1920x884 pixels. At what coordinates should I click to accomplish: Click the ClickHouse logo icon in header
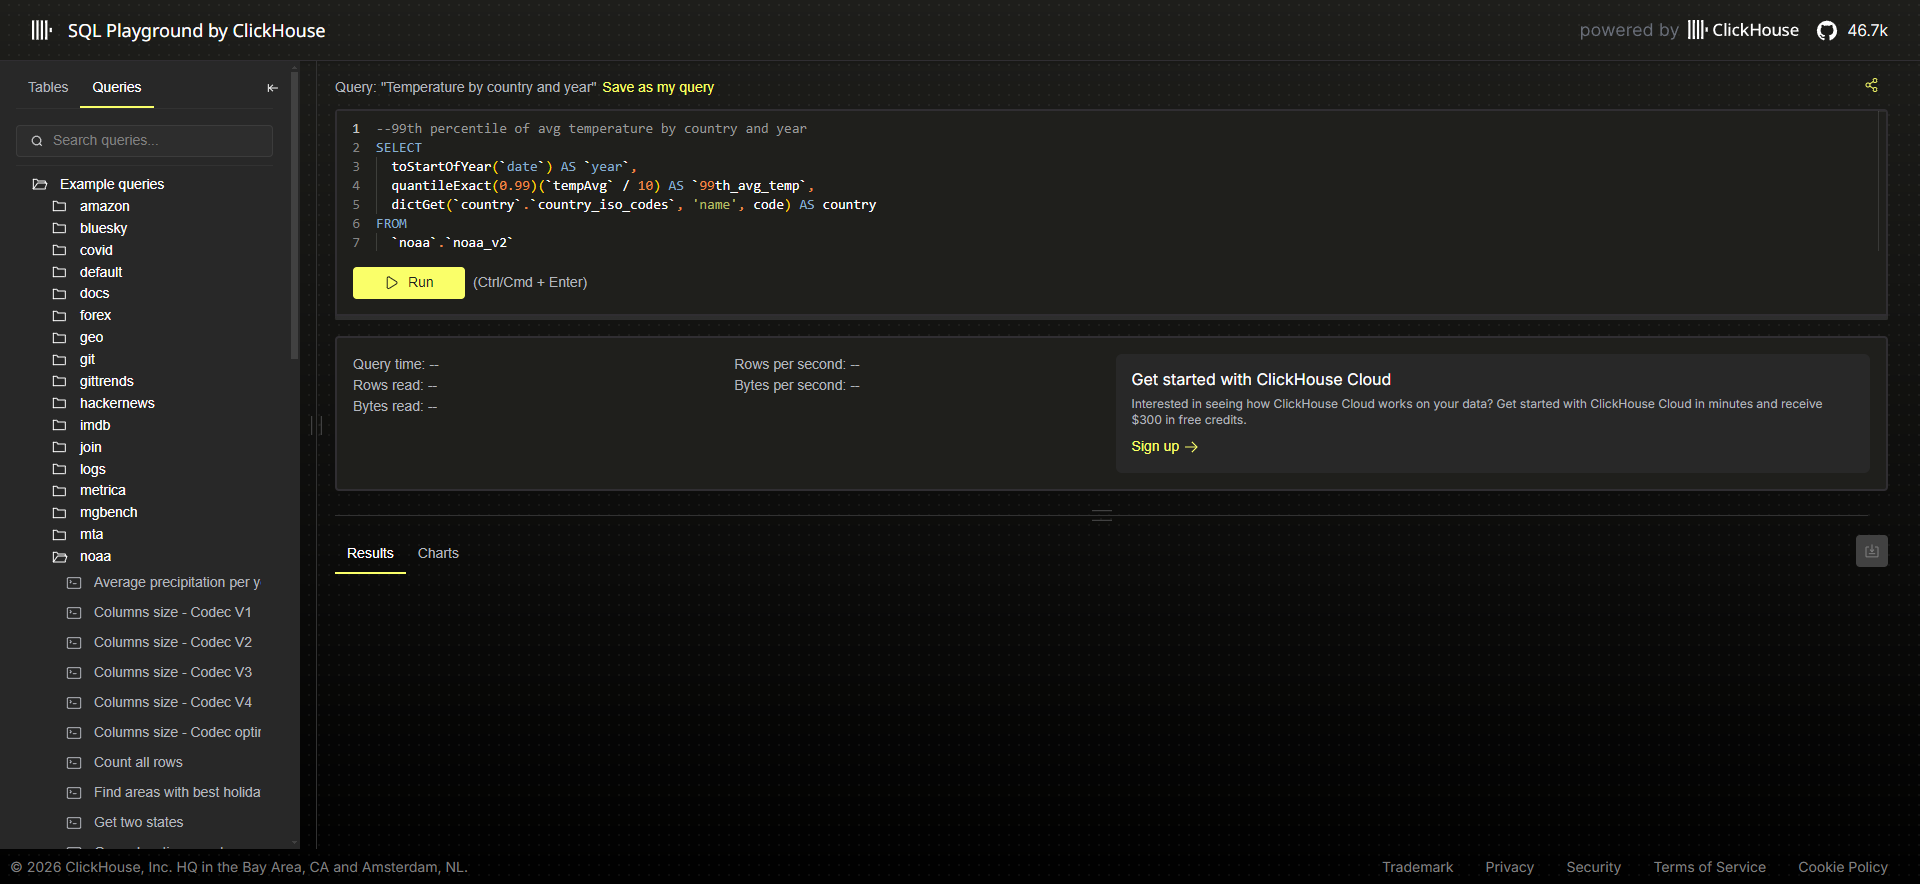[x=41, y=30]
